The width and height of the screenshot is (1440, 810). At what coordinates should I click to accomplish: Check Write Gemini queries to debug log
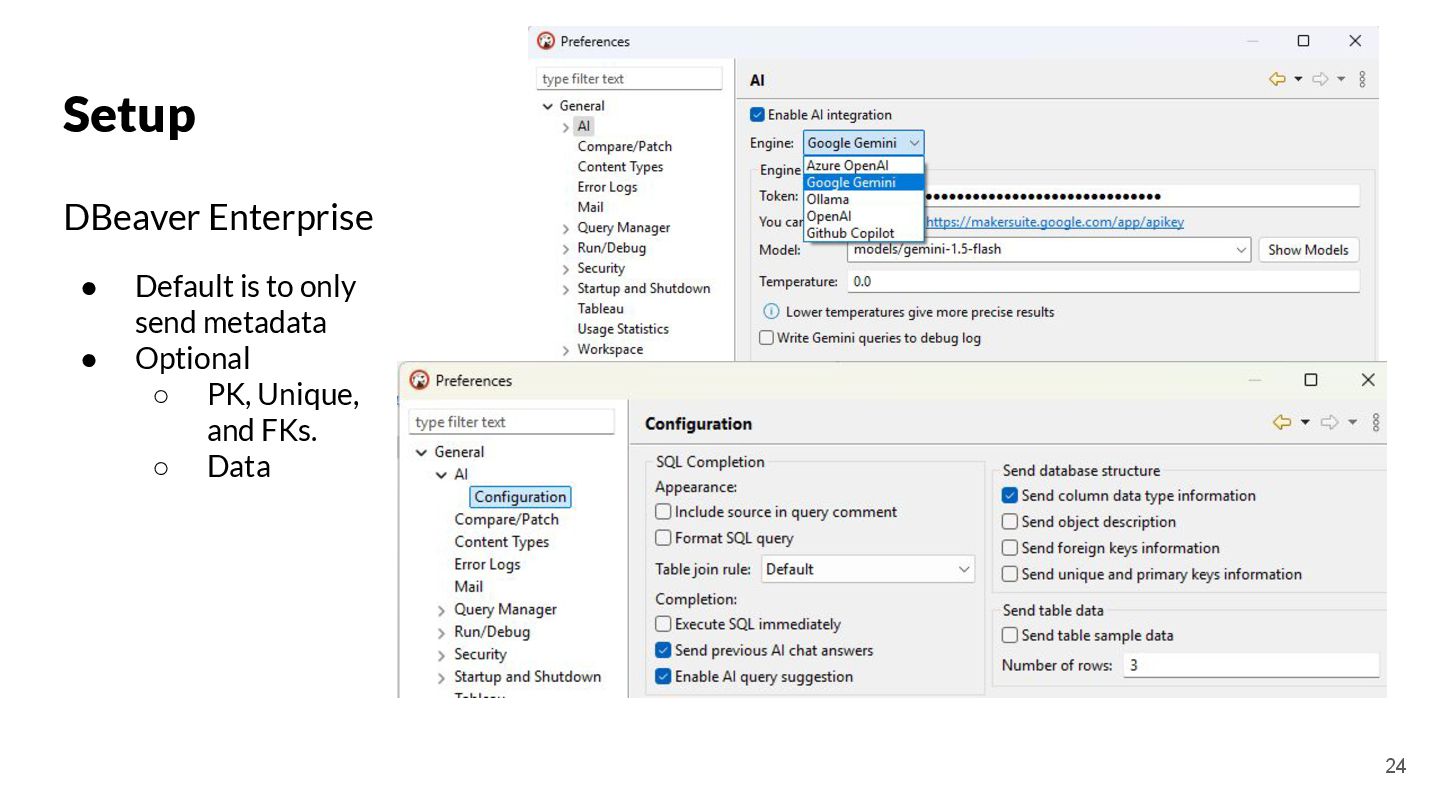point(767,338)
